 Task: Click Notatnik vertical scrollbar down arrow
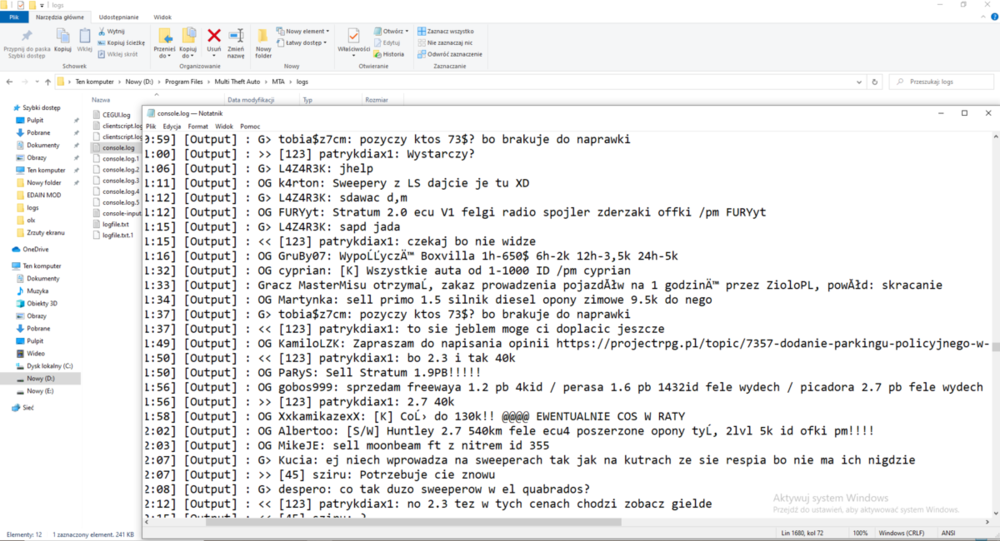point(996,512)
